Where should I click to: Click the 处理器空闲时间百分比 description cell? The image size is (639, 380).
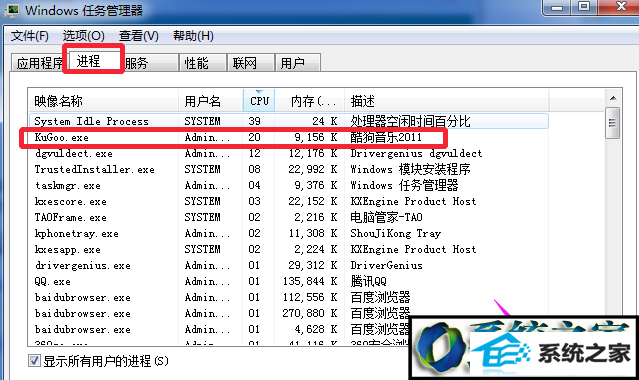pyautogui.click(x=410, y=121)
